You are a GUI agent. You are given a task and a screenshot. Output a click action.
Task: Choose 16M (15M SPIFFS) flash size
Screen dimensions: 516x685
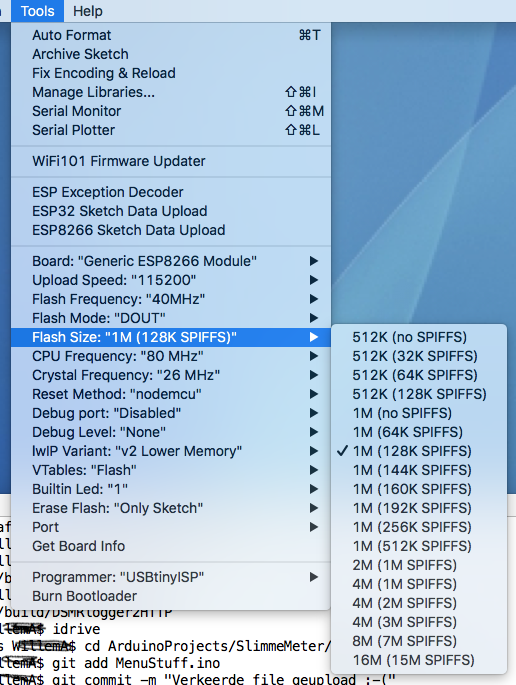419,660
